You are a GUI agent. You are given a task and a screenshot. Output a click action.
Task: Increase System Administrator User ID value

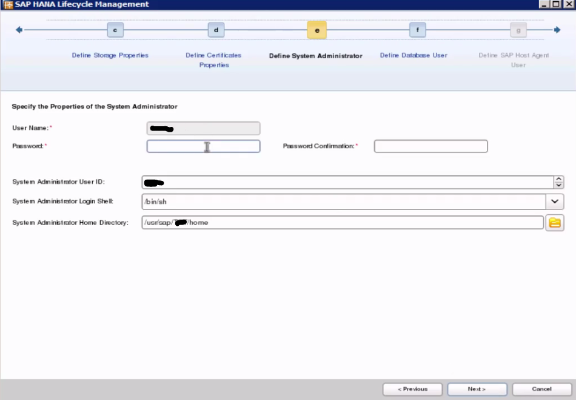pos(559,179)
